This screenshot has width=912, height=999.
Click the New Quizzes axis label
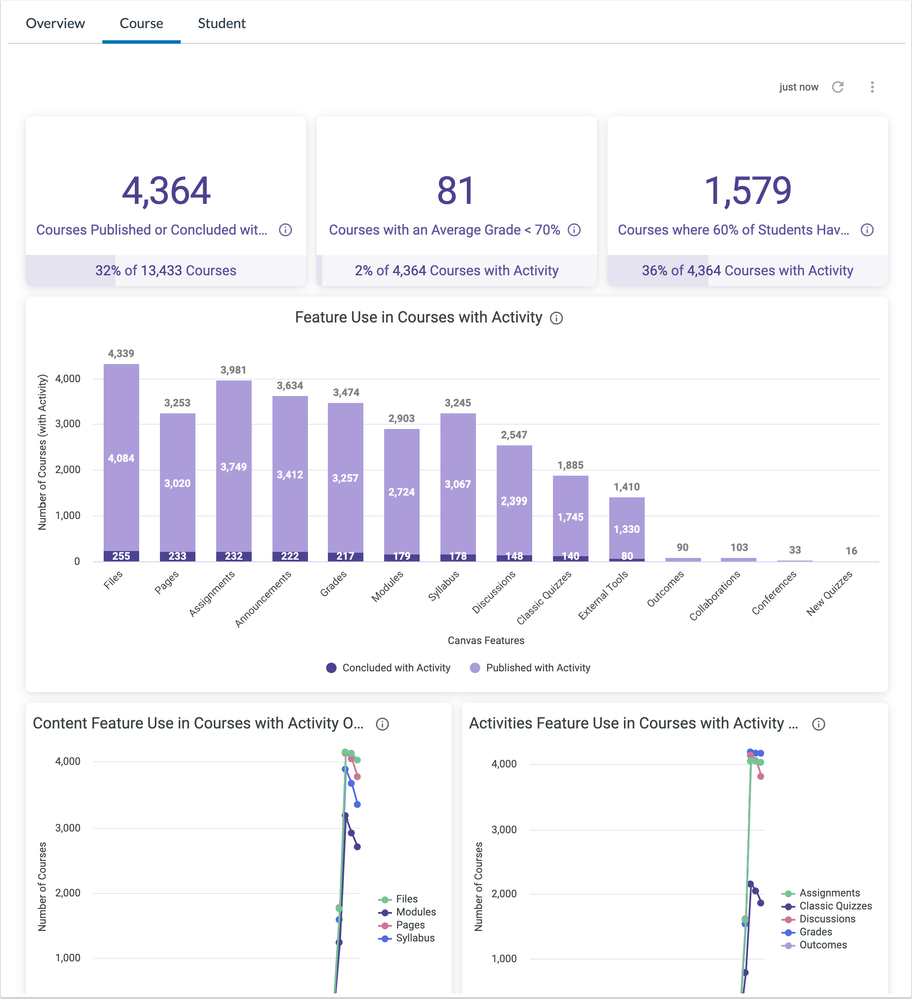pyautogui.click(x=829, y=593)
